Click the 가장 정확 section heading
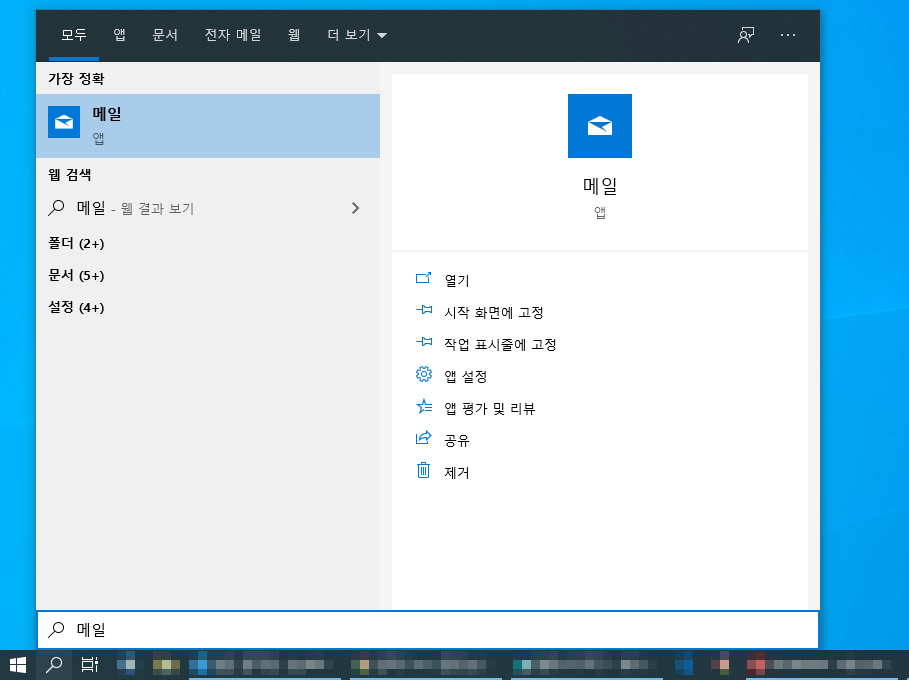The height and width of the screenshot is (680, 909). tap(76, 79)
